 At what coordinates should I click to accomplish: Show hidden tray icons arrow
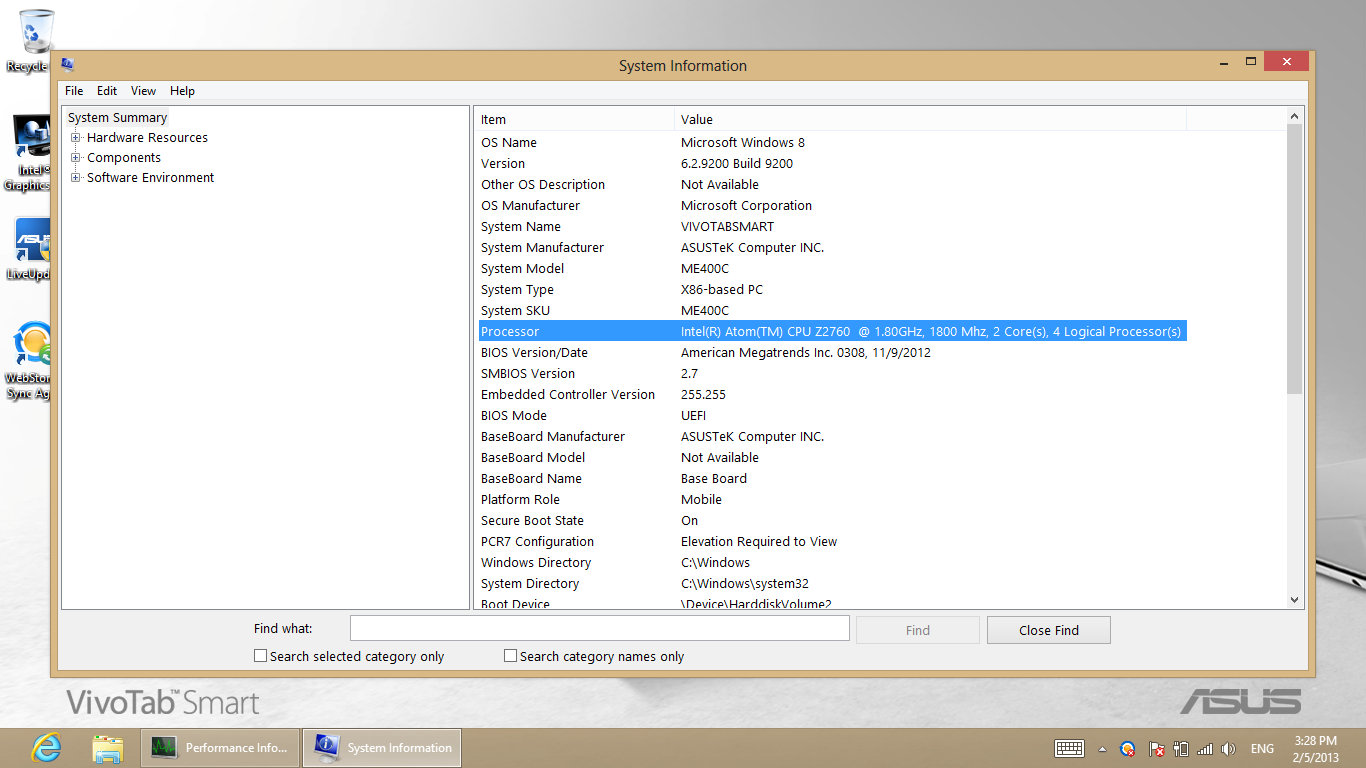click(1102, 749)
